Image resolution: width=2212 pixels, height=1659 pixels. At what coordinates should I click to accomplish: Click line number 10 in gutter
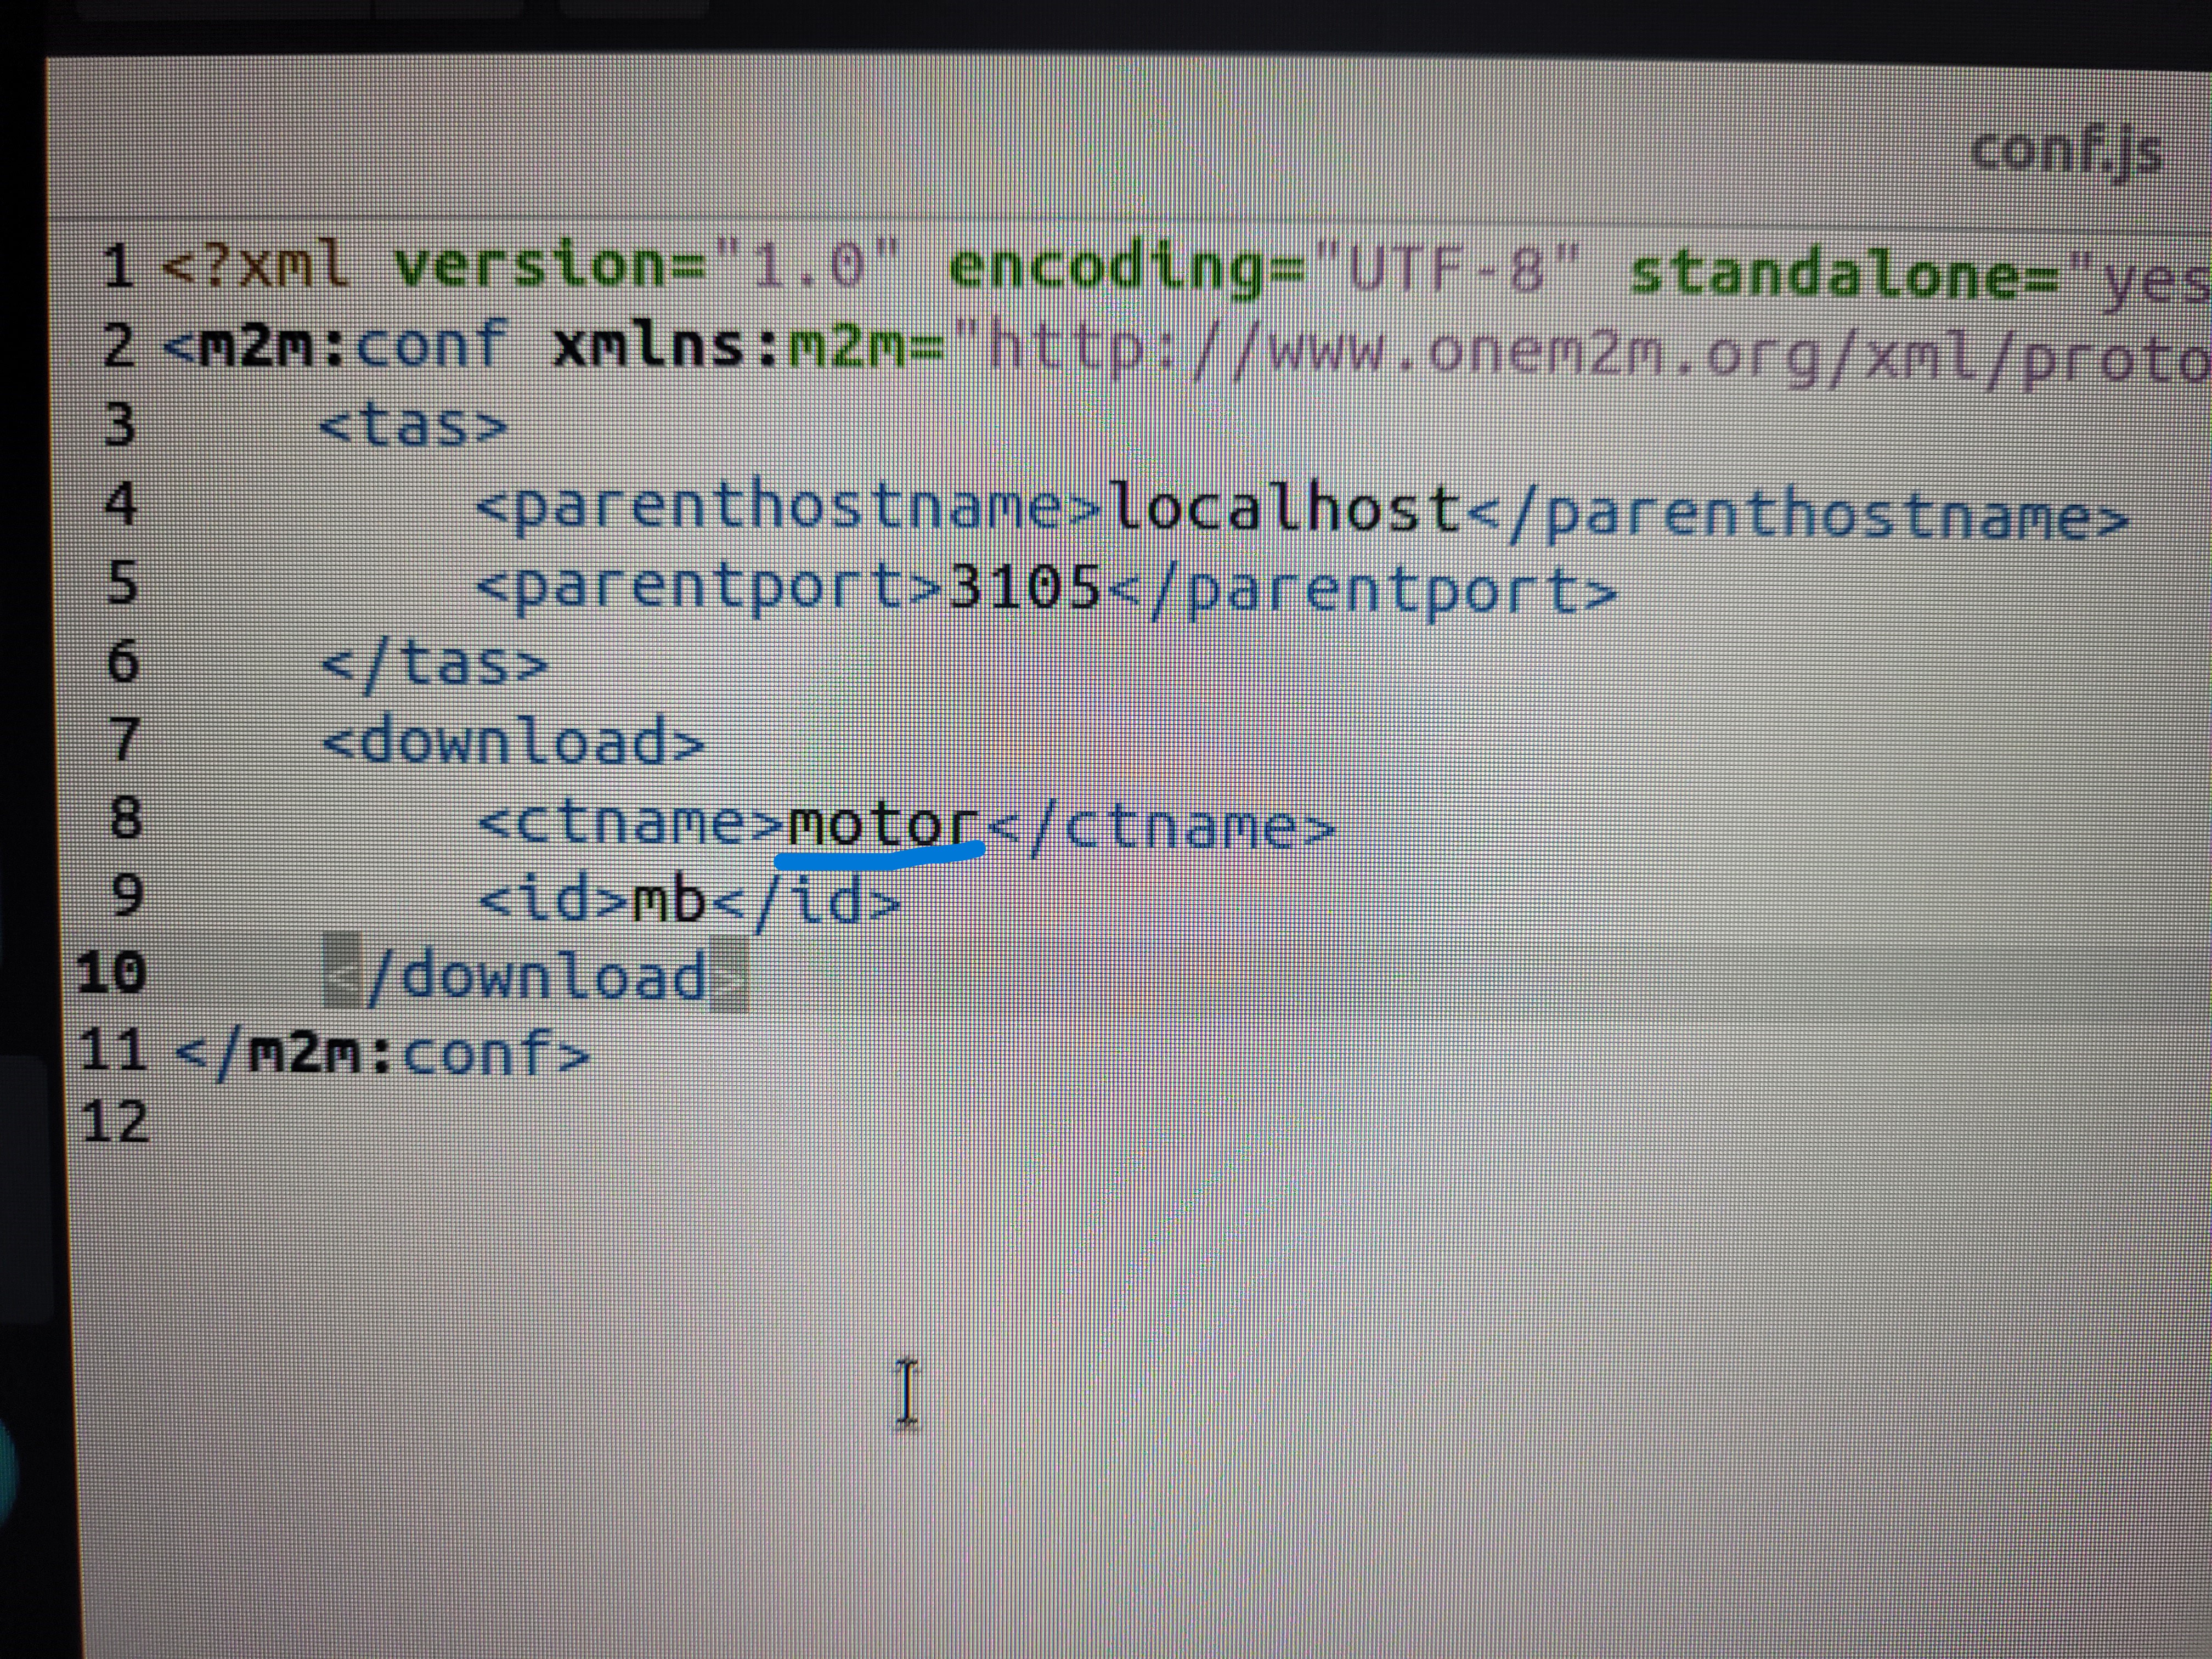tap(111, 972)
